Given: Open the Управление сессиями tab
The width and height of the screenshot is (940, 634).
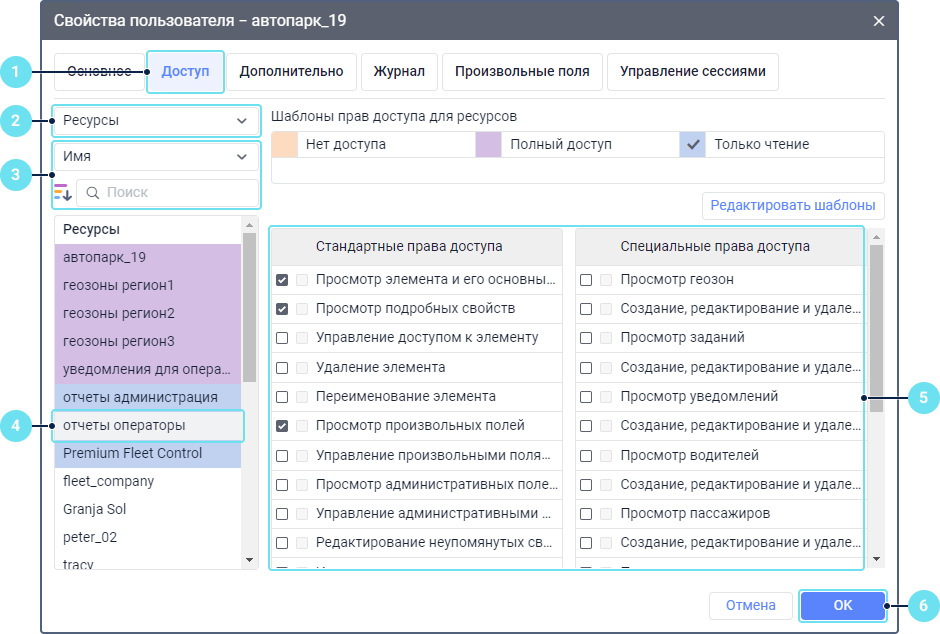Looking at the screenshot, I should coord(692,72).
